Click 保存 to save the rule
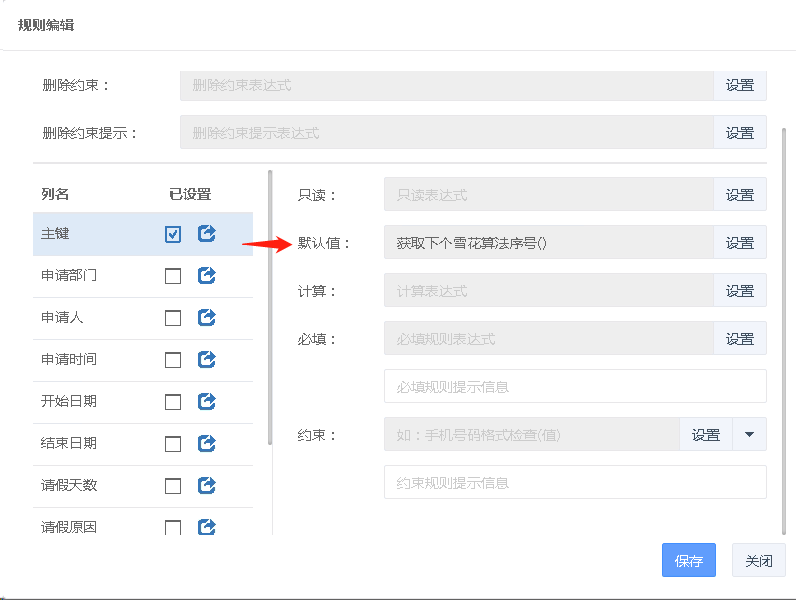The image size is (796, 600). coord(688,561)
